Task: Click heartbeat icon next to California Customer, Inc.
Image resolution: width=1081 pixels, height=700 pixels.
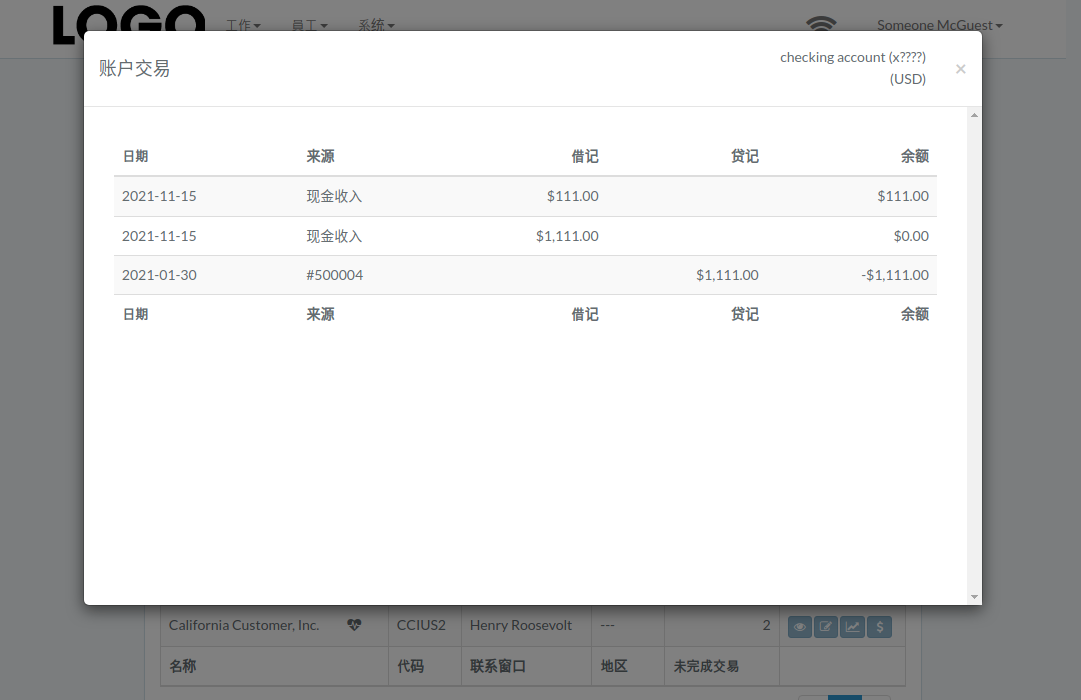Action: click(x=354, y=625)
